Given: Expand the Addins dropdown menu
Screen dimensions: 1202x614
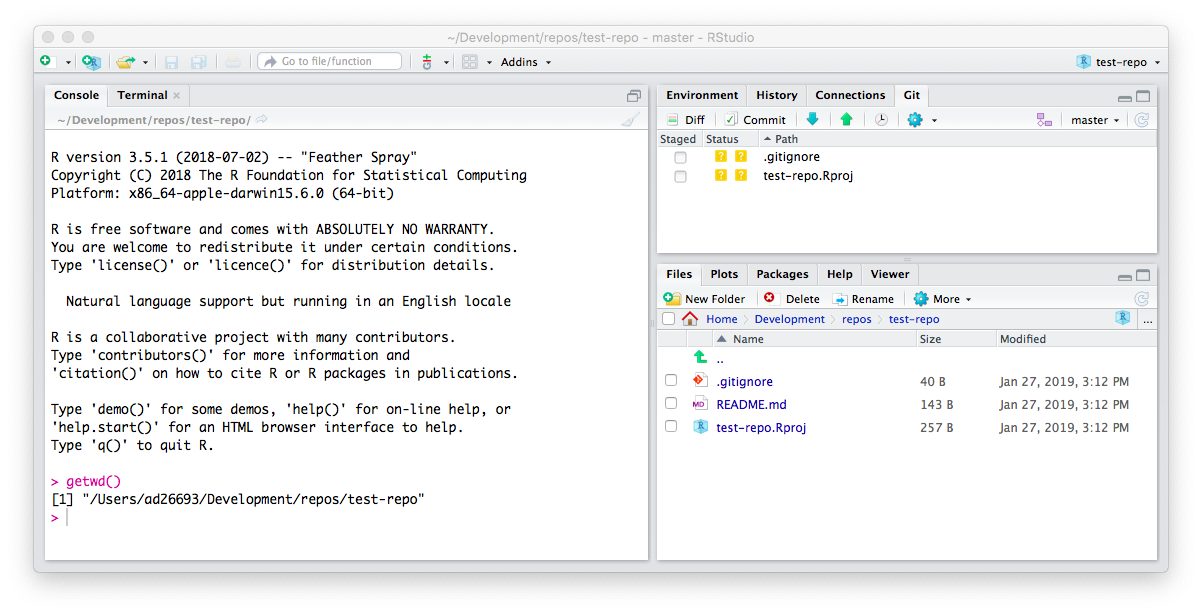Looking at the screenshot, I should pos(525,62).
